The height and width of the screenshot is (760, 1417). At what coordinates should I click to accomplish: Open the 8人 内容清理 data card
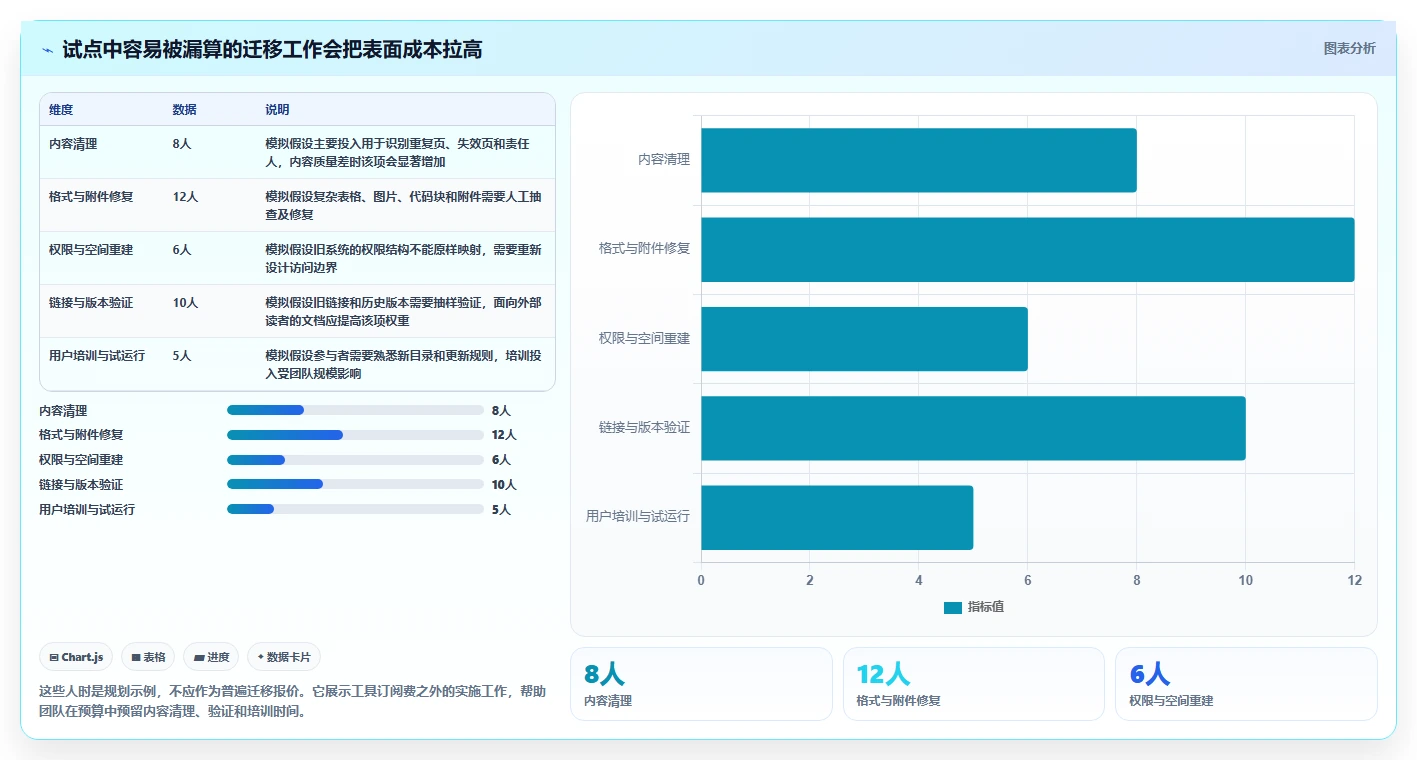(x=701, y=684)
